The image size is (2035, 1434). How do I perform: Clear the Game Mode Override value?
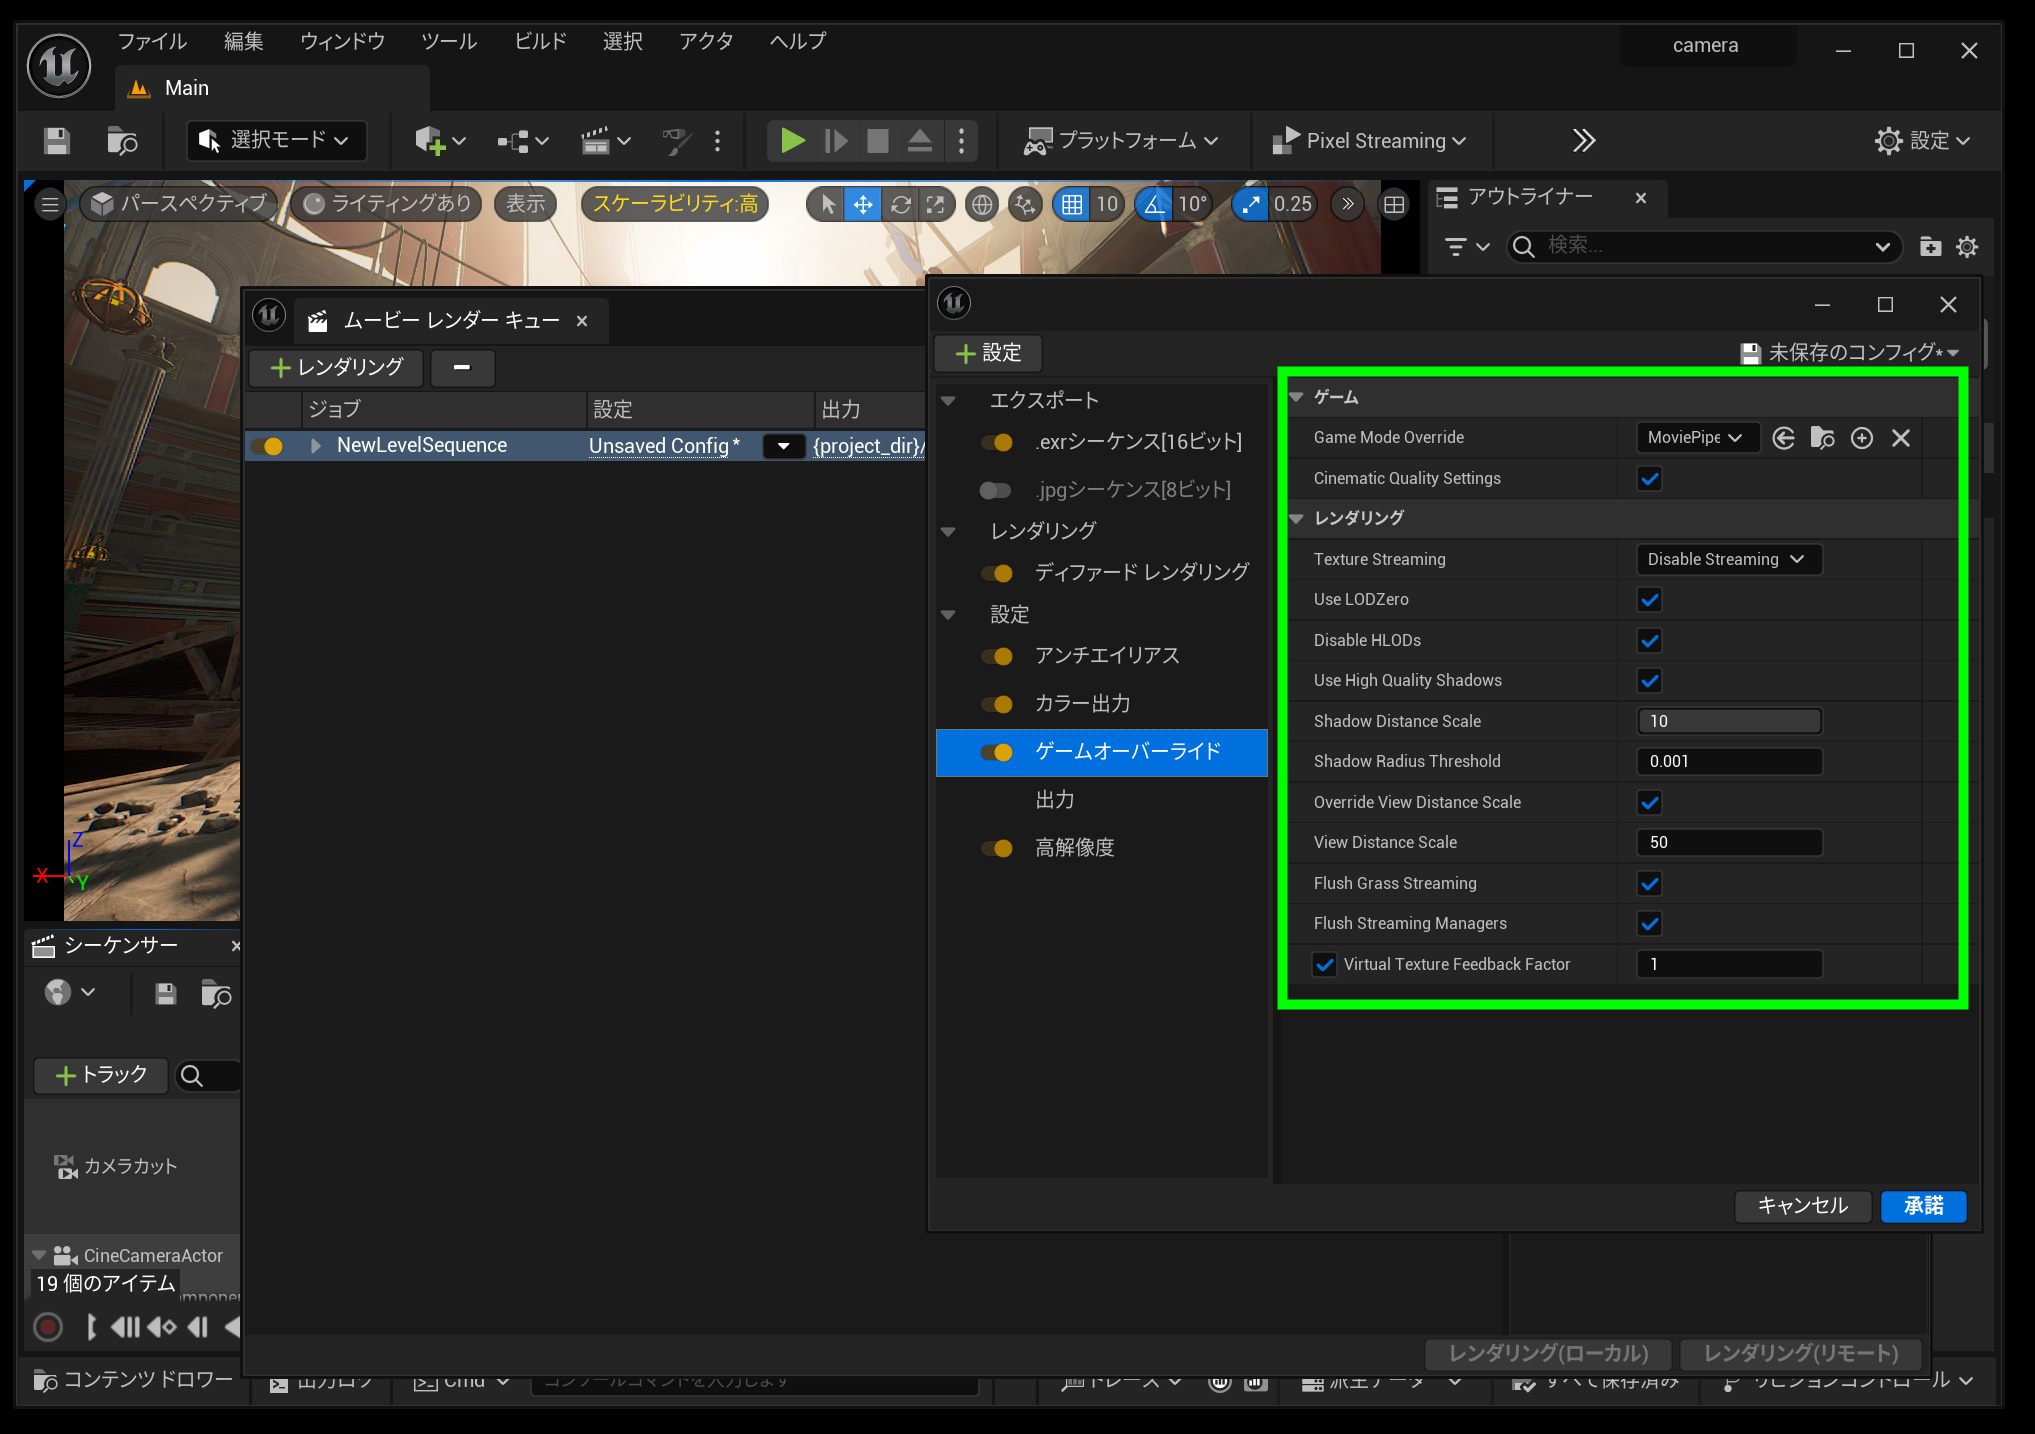tap(1901, 438)
